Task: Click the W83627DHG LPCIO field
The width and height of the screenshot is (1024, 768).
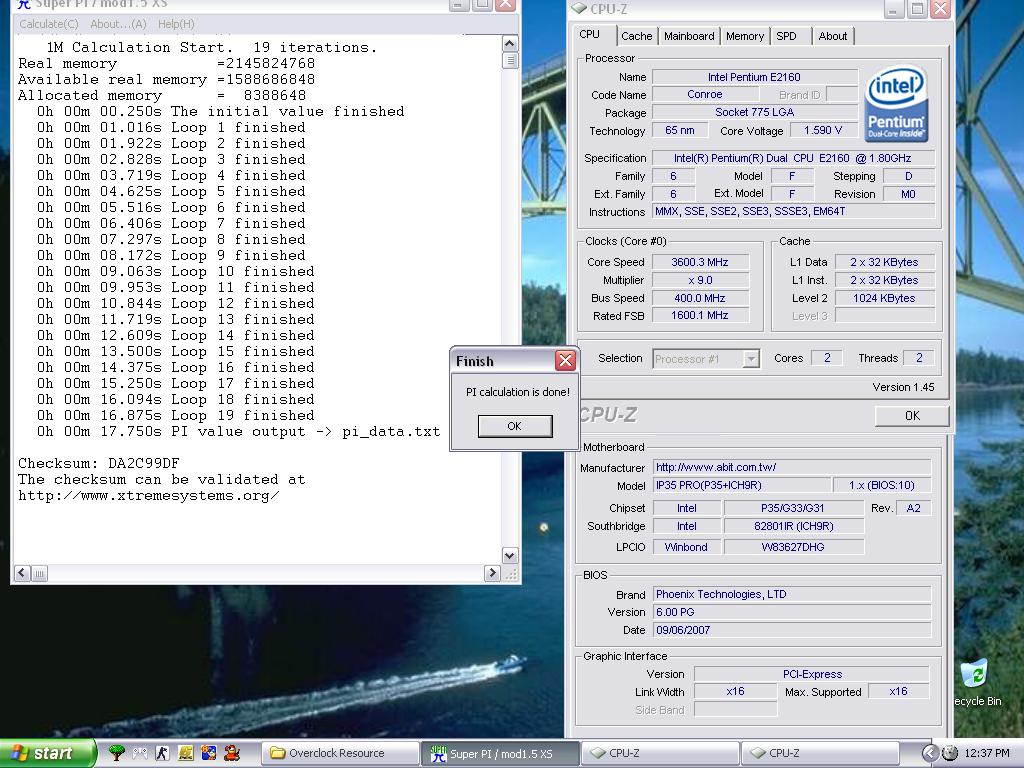Action: (793, 547)
